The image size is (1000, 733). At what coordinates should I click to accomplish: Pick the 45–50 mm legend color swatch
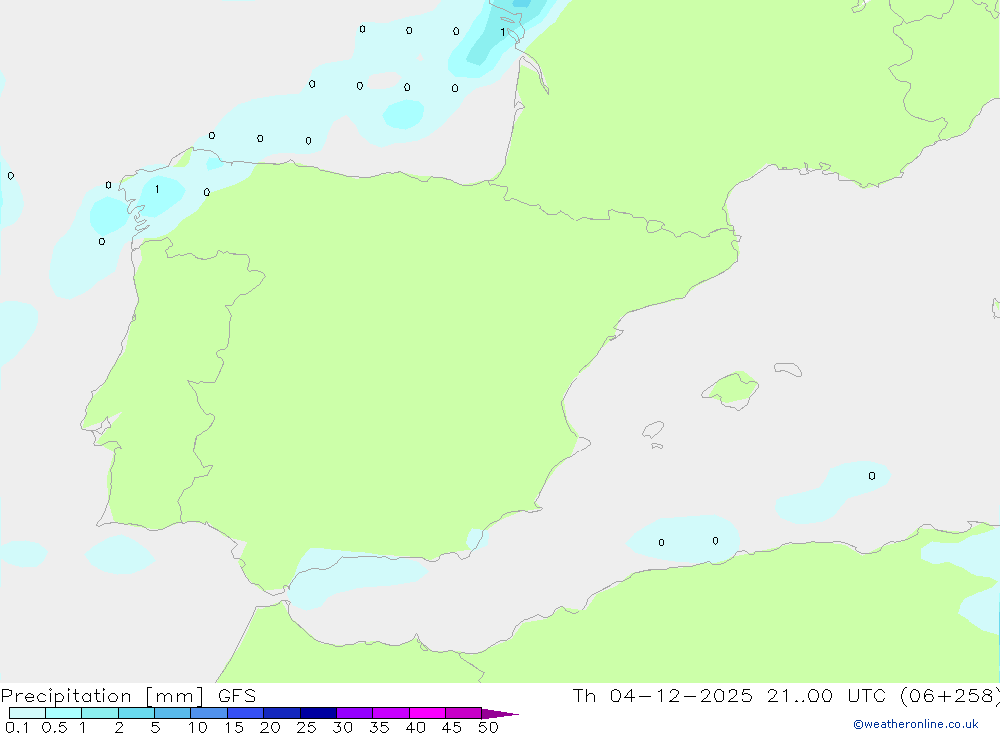point(463,713)
